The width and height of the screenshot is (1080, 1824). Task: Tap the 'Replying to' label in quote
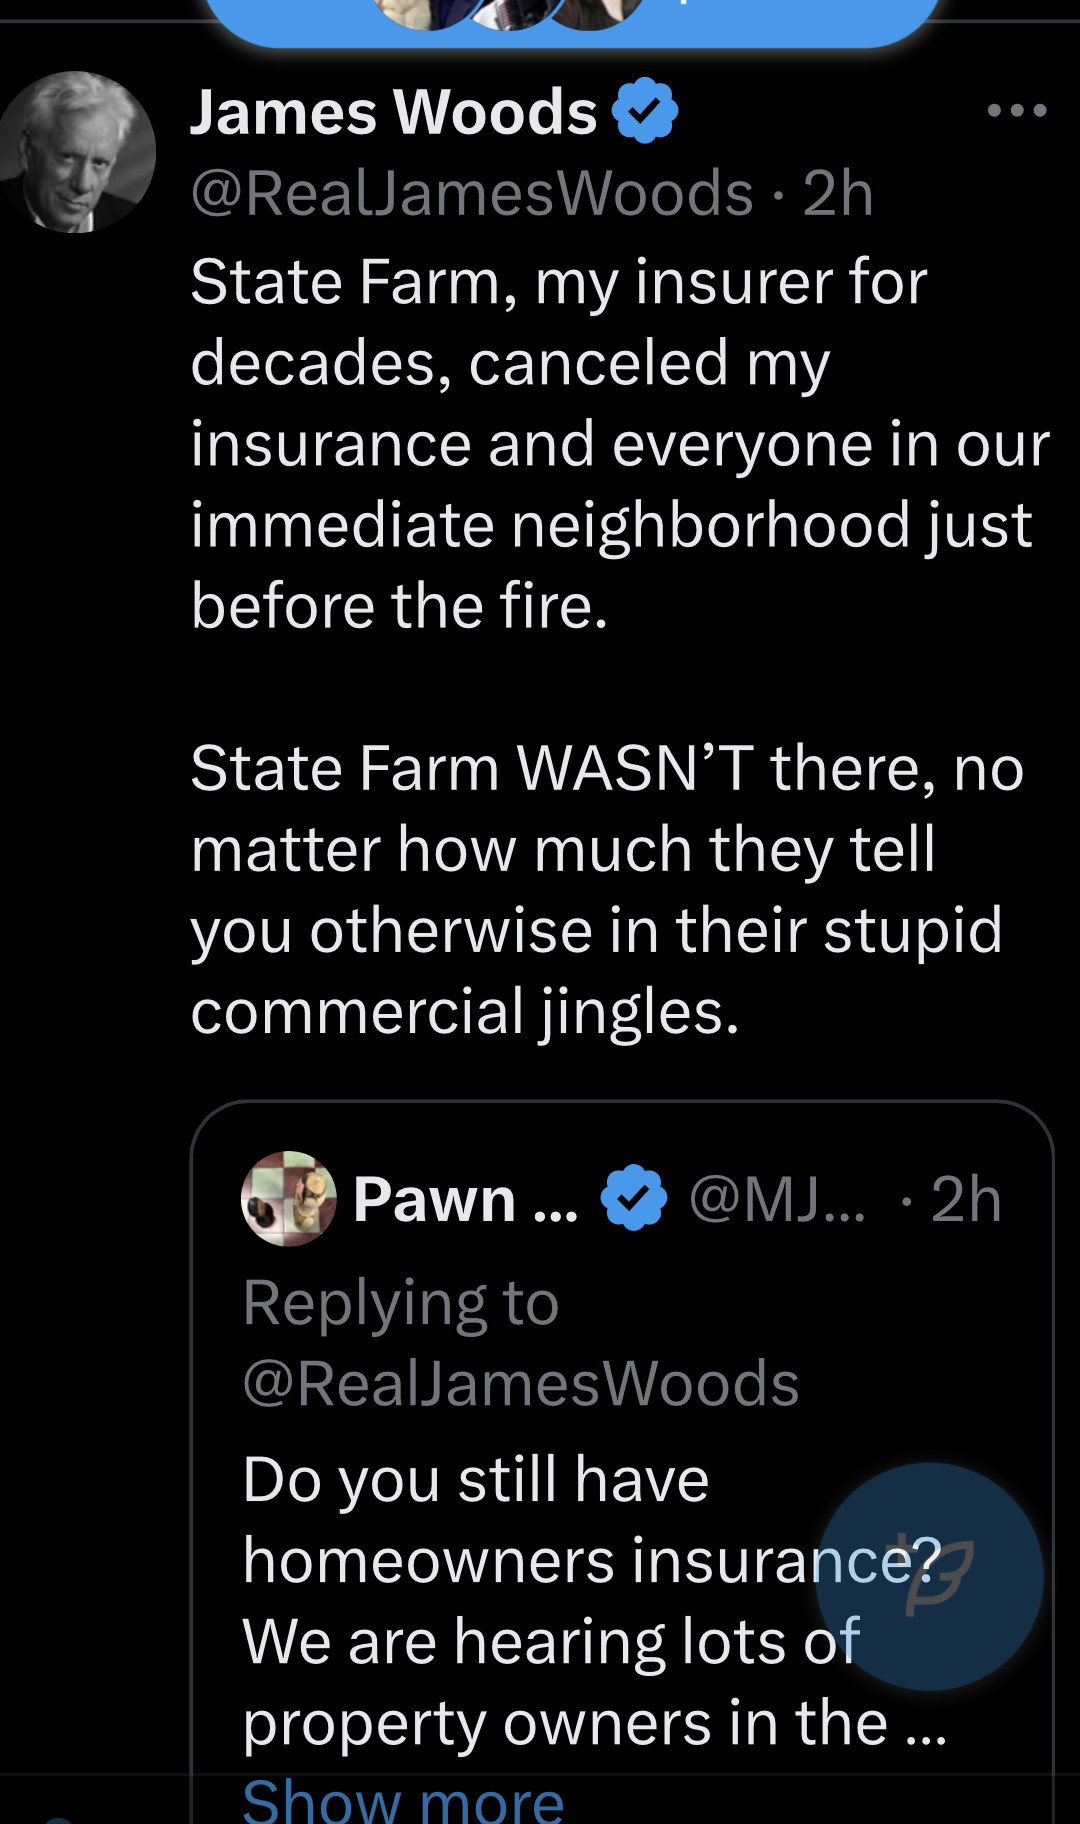[x=400, y=1303]
